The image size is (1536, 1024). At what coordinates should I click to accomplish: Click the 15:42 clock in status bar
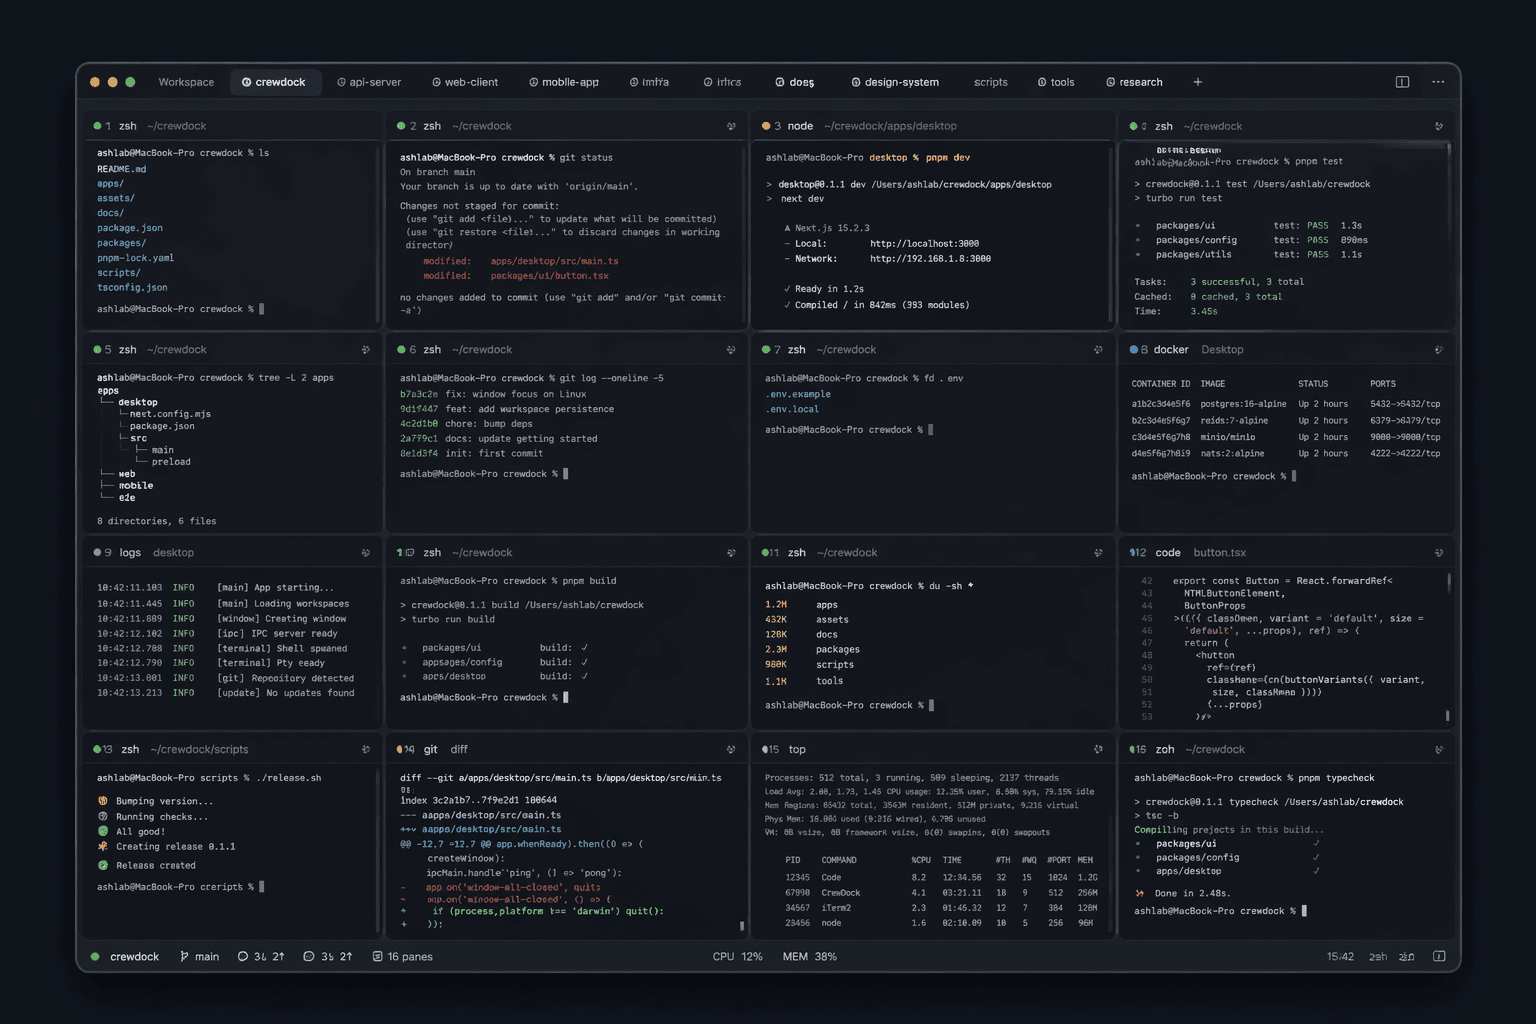tap(1340, 957)
